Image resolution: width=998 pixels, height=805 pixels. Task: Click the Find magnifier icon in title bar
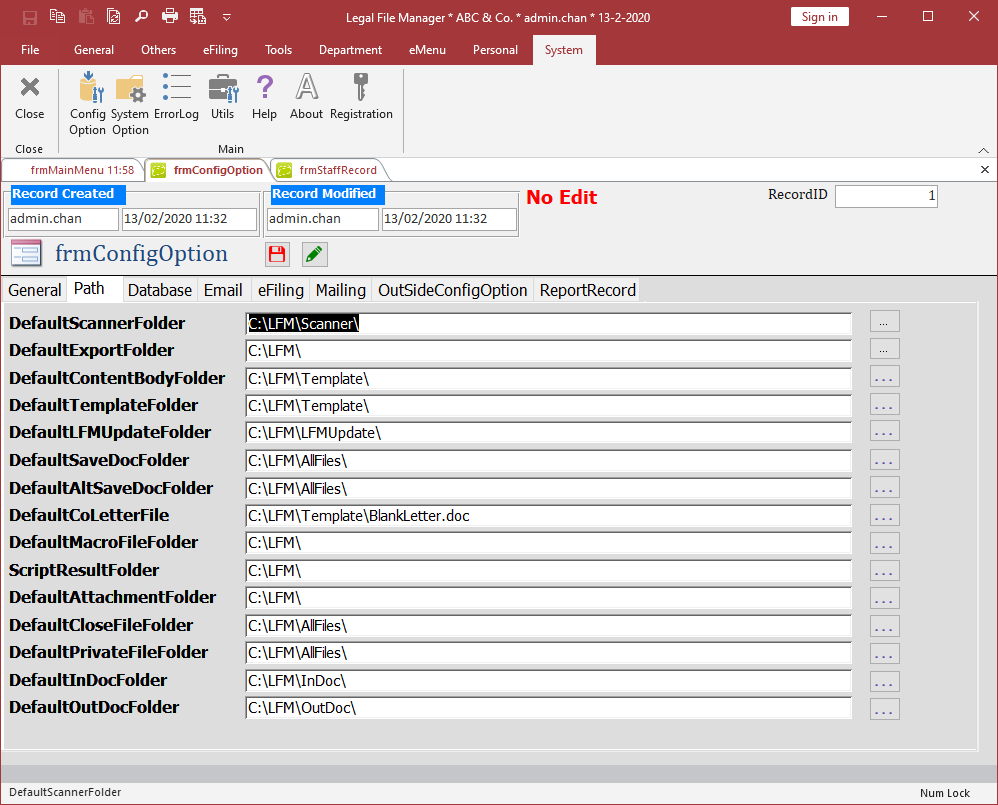(141, 17)
